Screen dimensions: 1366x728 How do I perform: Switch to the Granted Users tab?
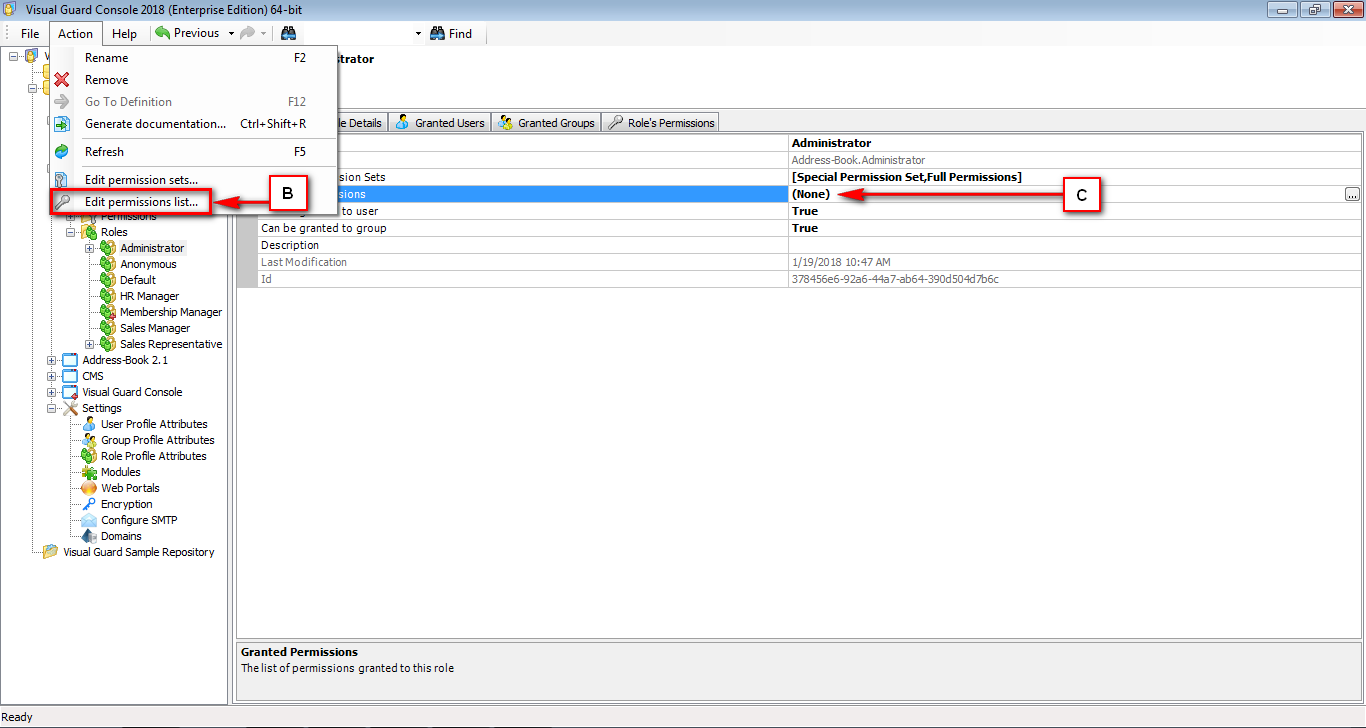point(440,122)
